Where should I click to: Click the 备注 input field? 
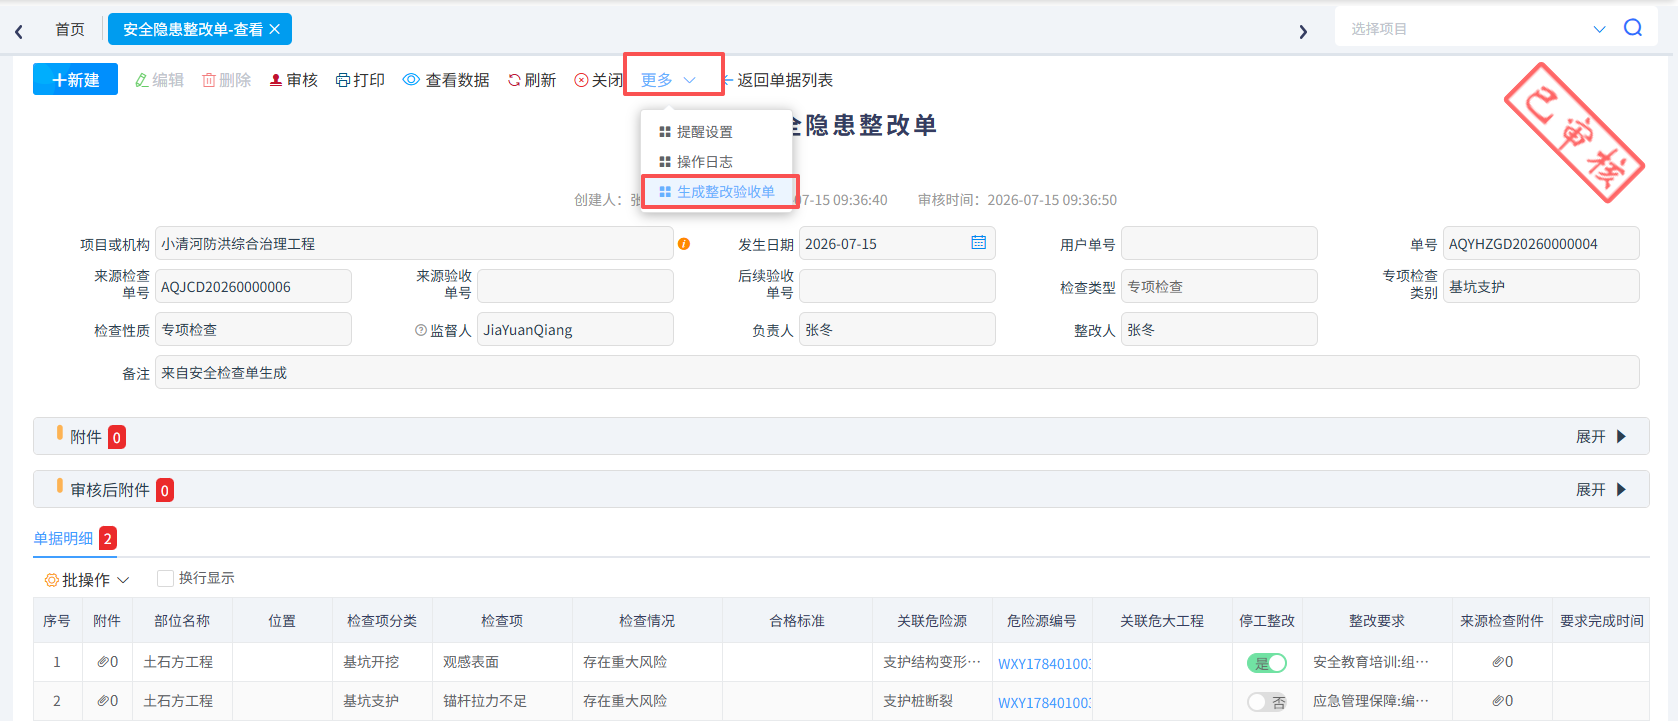coord(897,373)
